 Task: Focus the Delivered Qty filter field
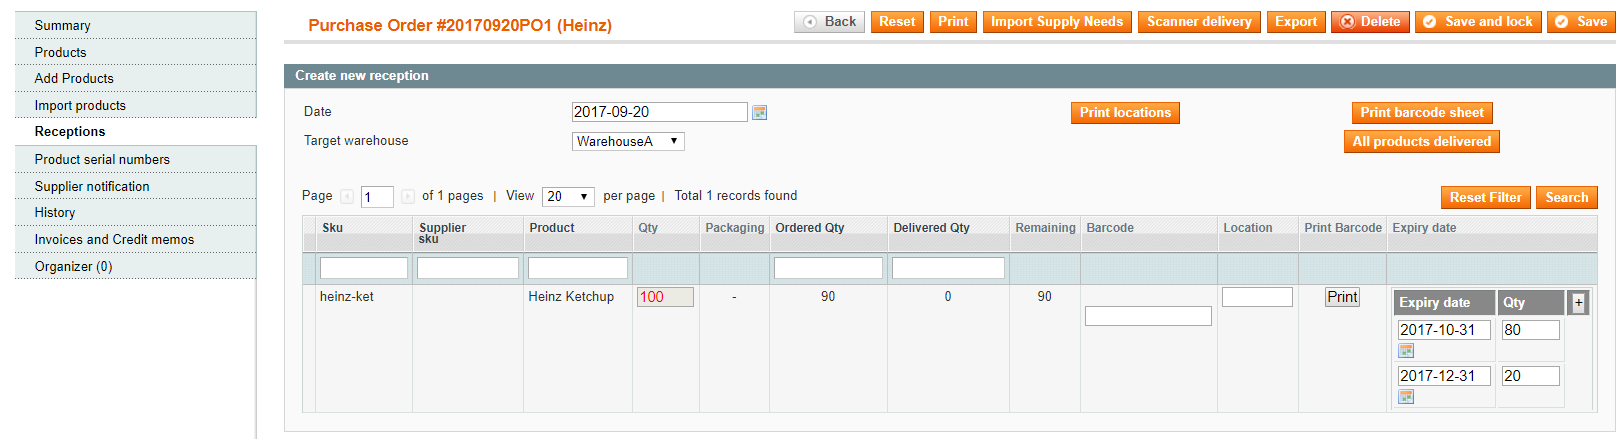(x=948, y=268)
